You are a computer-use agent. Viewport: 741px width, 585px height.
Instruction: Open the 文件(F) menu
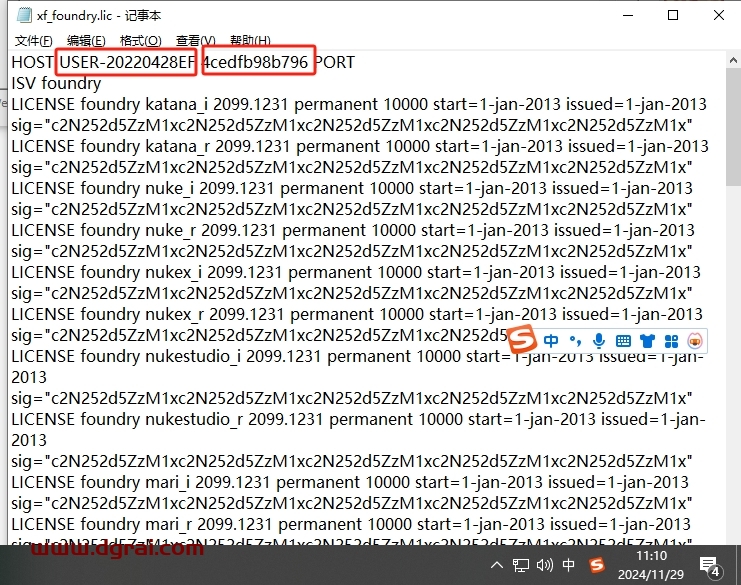(x=34, y=41)
